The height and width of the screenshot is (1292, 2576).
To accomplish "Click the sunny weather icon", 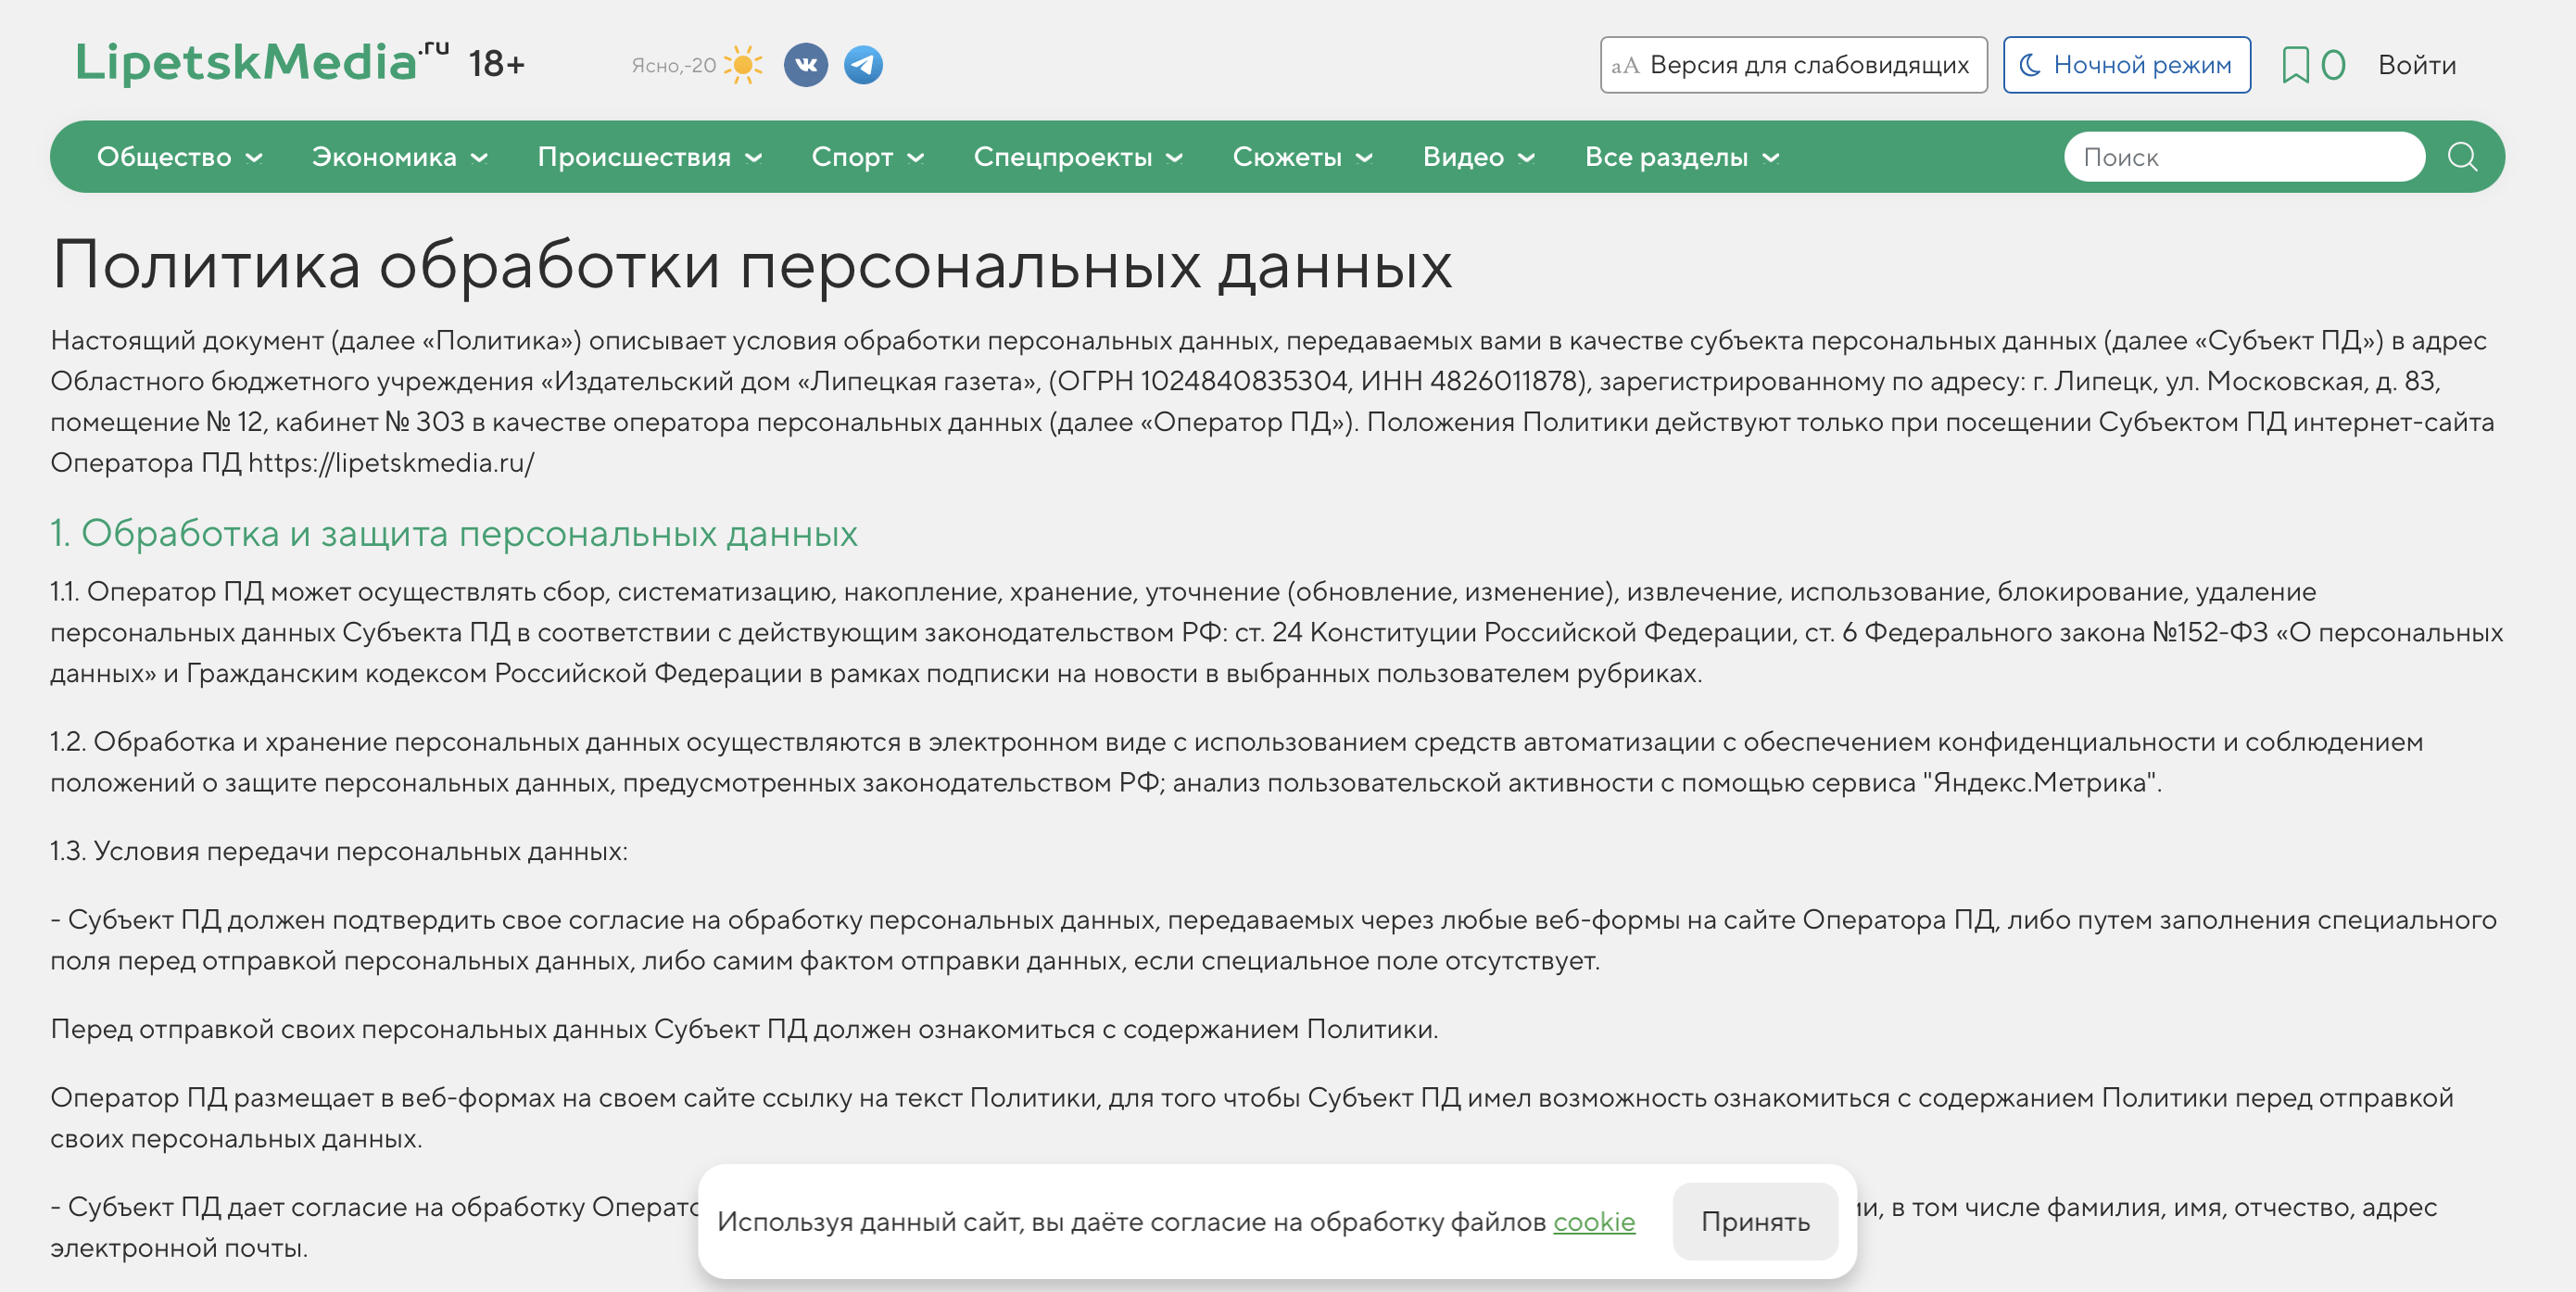I will click(x=742, y=65).
